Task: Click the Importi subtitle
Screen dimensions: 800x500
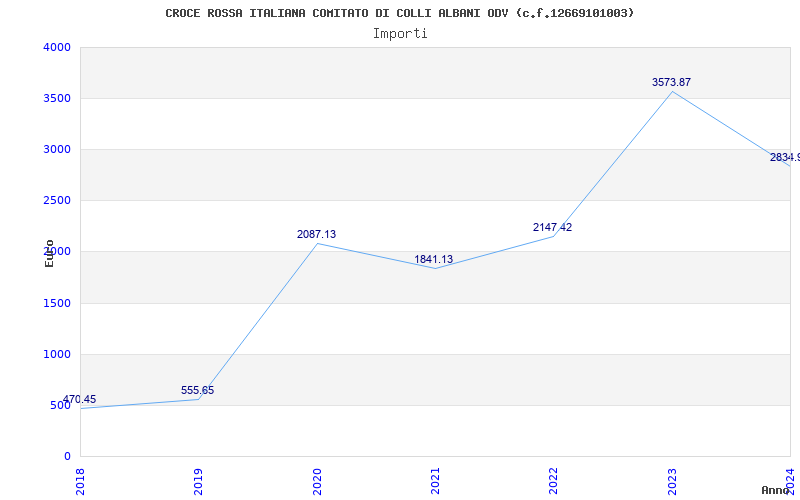Action: (400, 34)
